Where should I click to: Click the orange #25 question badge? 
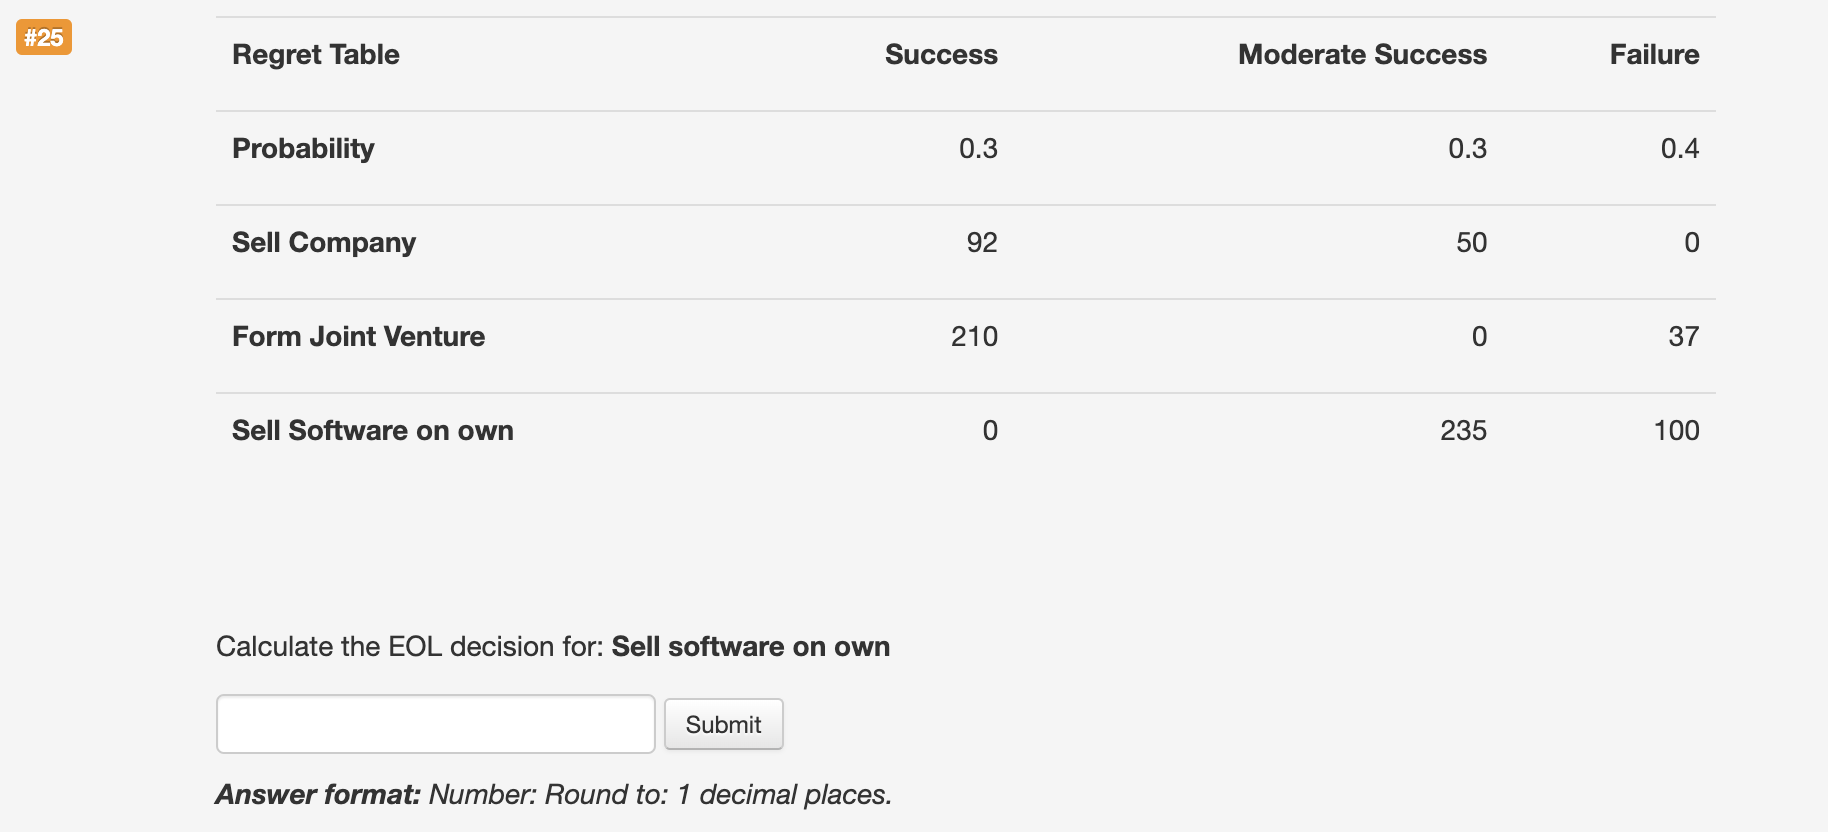pos(43,38)
